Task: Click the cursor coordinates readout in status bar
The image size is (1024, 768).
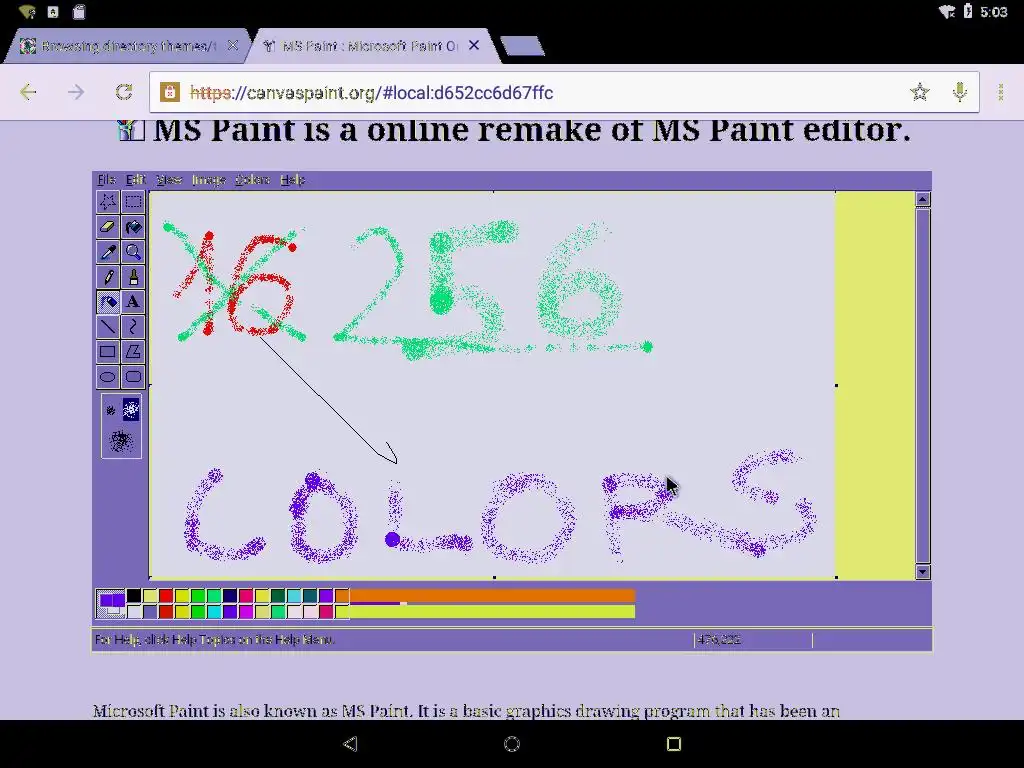Action: pos(719,639)
